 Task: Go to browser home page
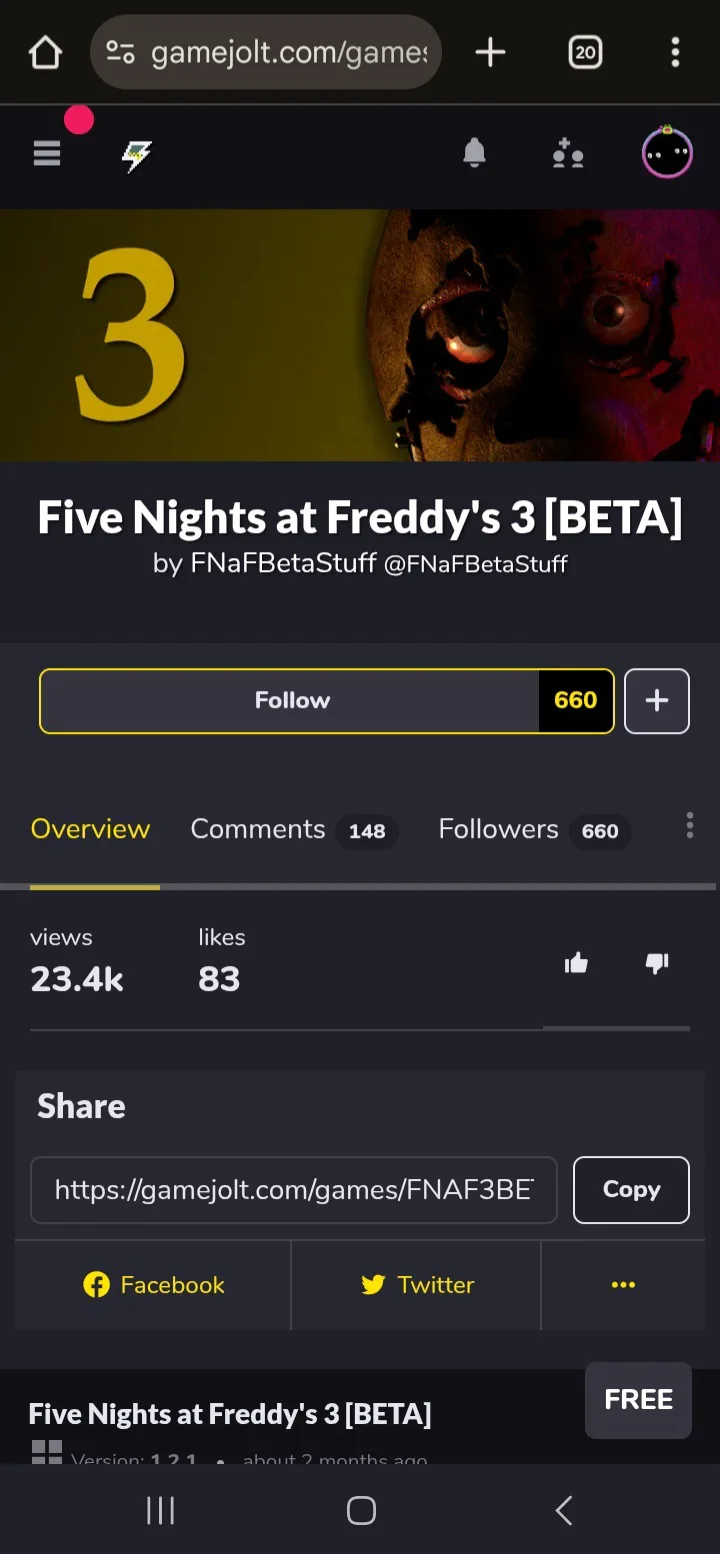45,52
